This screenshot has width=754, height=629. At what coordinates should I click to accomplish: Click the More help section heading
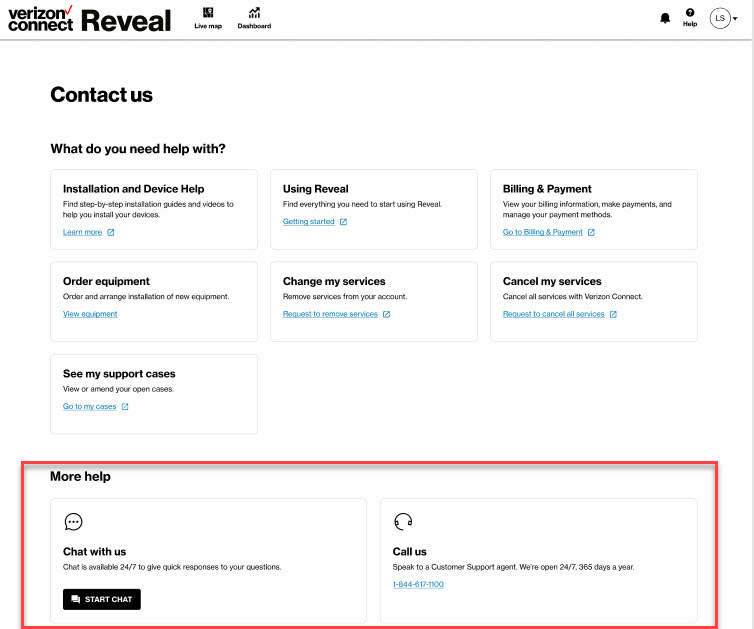(80, 477)
